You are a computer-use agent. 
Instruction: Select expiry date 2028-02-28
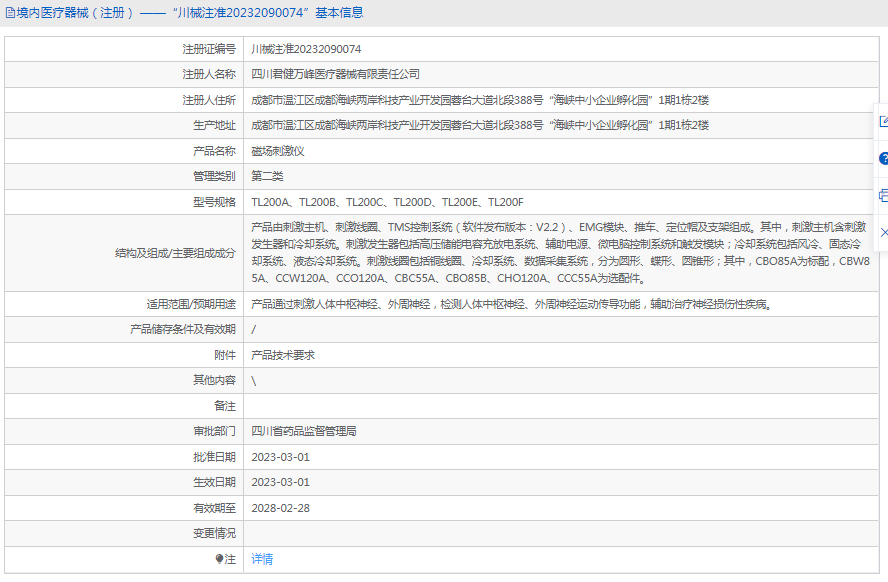pos(281,508)
